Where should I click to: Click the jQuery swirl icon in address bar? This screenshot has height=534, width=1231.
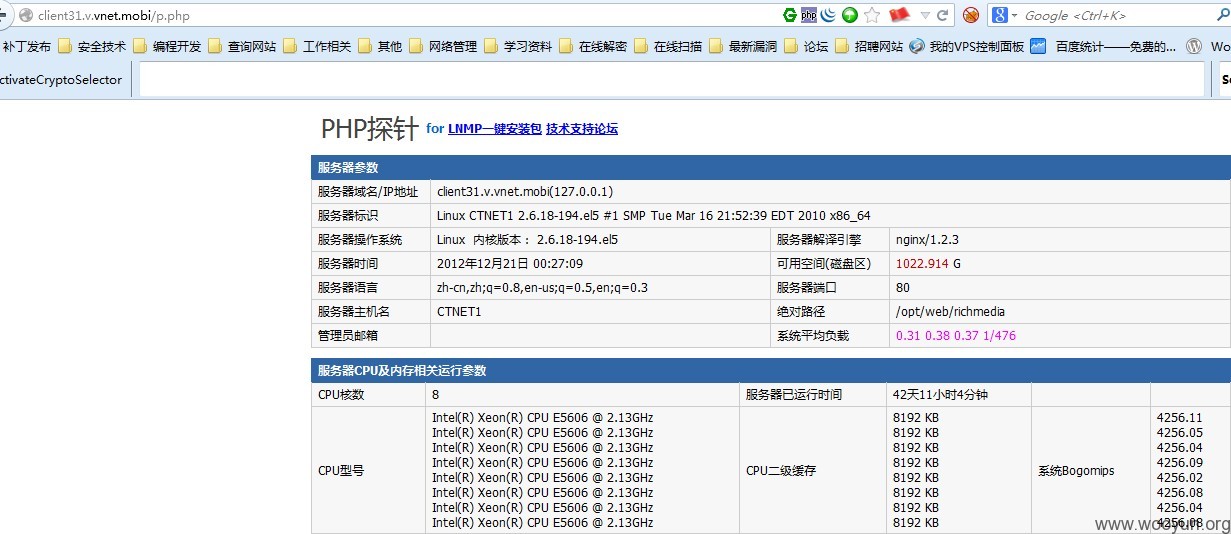click(829, 15)
